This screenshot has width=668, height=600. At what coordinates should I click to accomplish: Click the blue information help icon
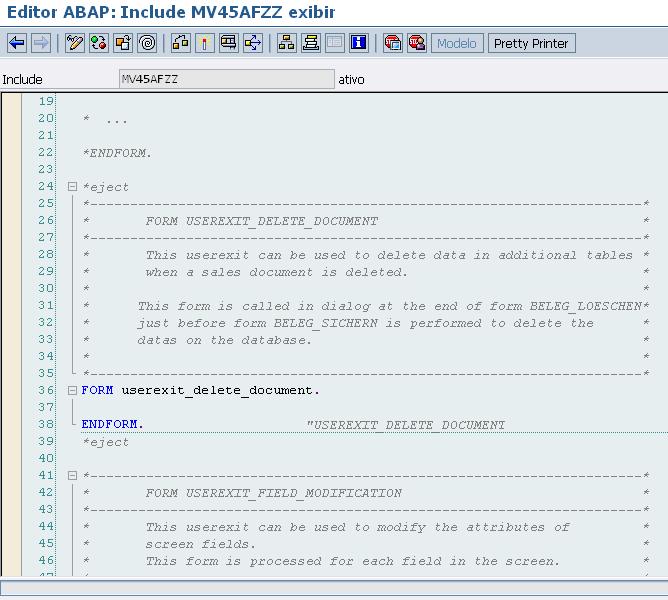pyautogui.click(x=358, y=43)
